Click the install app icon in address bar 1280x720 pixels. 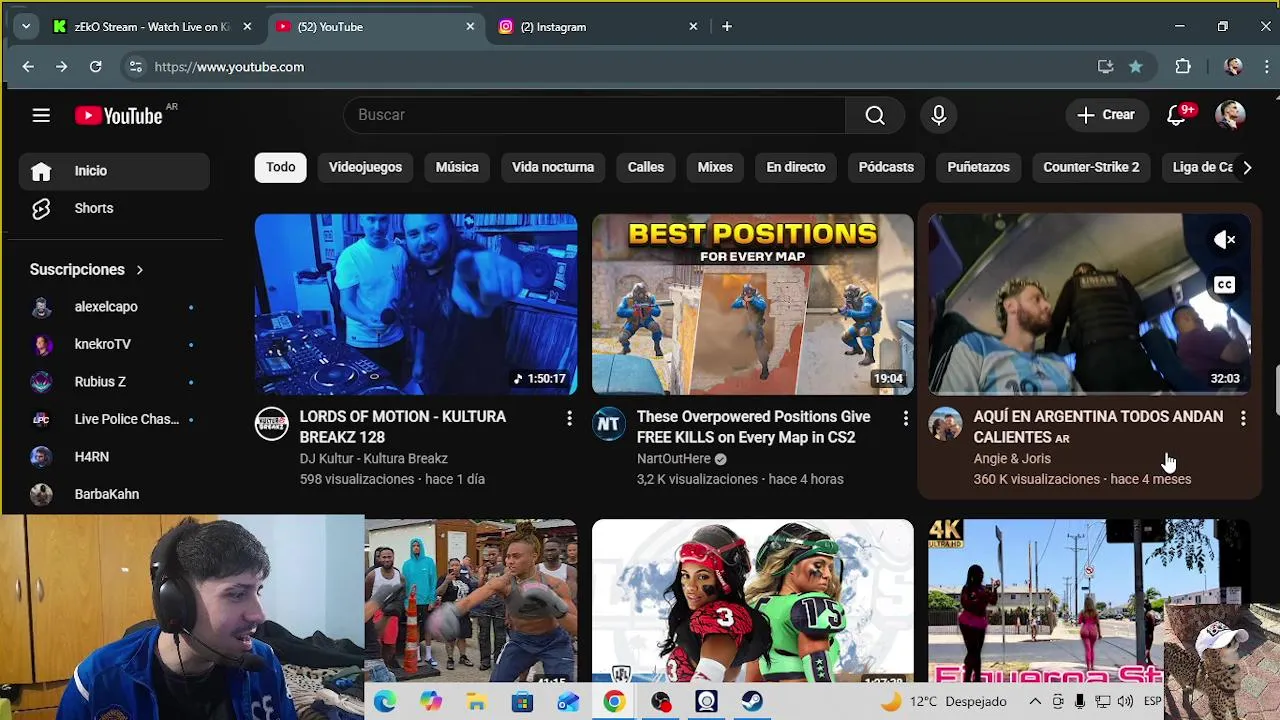tap(1105, 67)
